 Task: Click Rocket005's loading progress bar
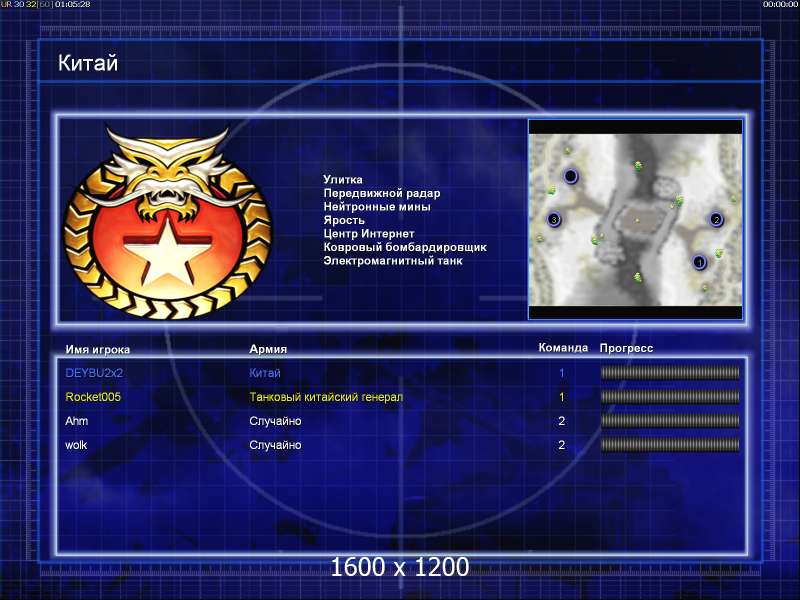[x=670, y=397]
